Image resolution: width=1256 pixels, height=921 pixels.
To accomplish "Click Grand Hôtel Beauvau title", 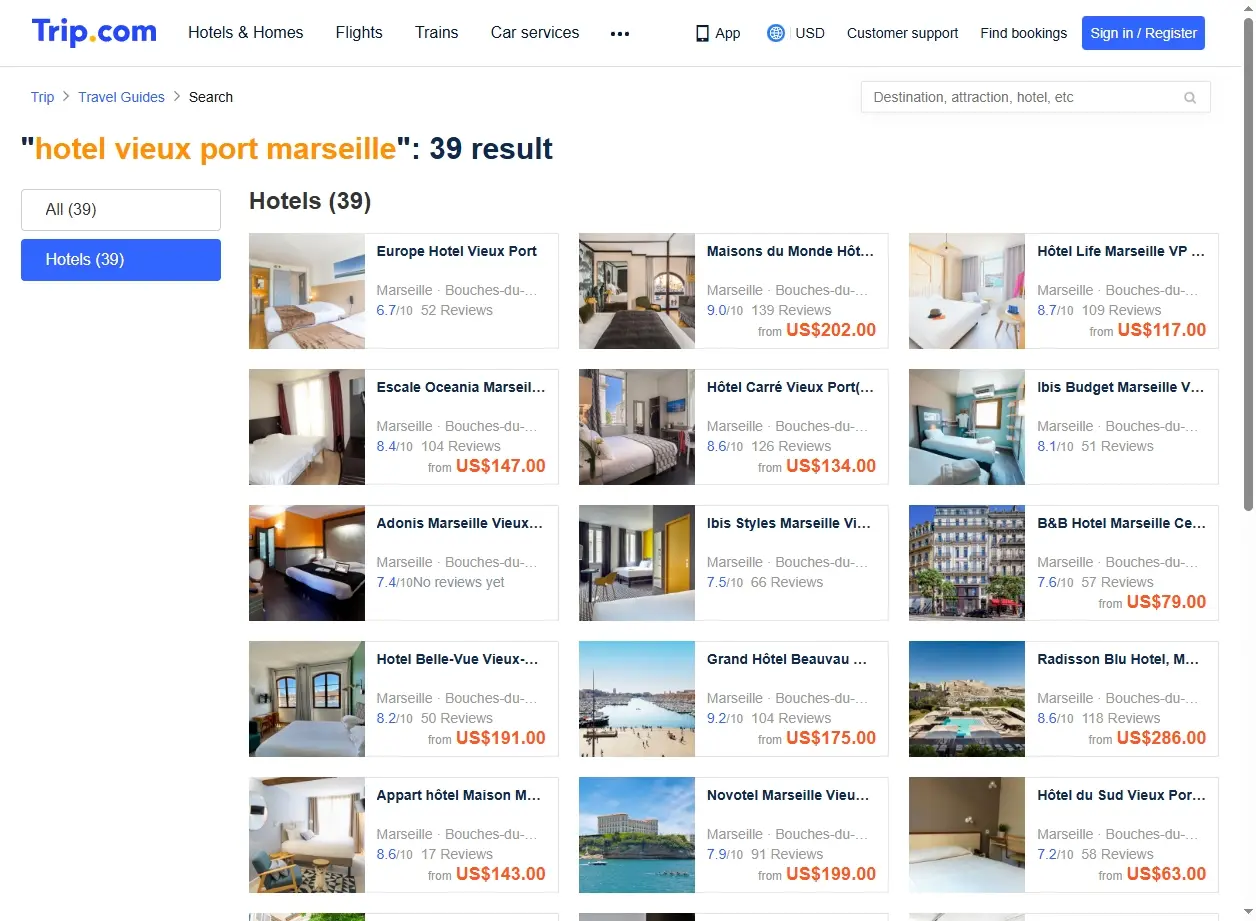I will coord(787,660).
